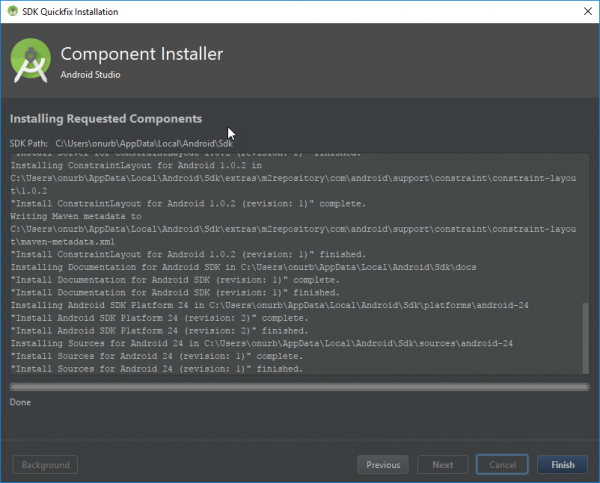Click 'Install Documentation for Android SDK' complete line
The image size is (600, 483).
175,280
